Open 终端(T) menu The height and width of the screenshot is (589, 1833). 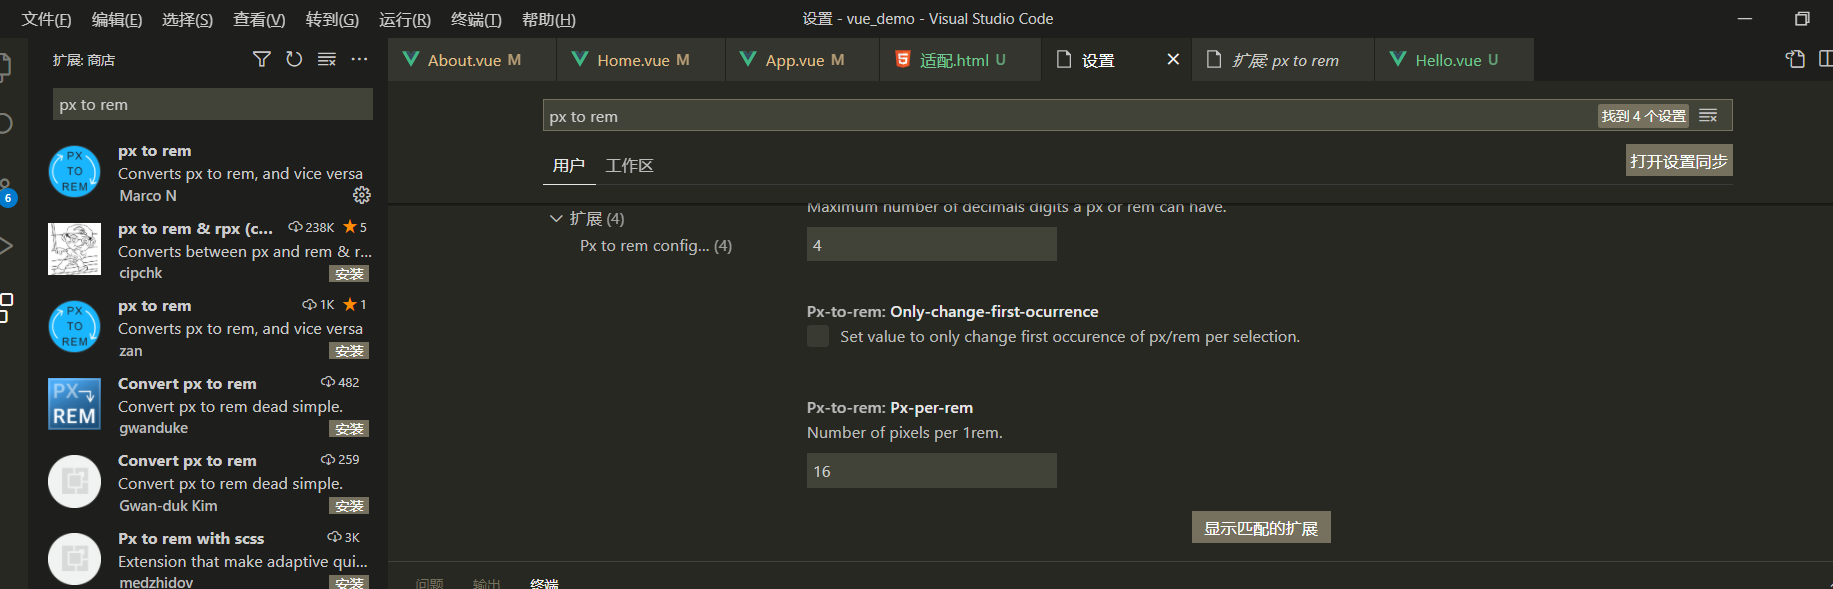tap(476, 19)
